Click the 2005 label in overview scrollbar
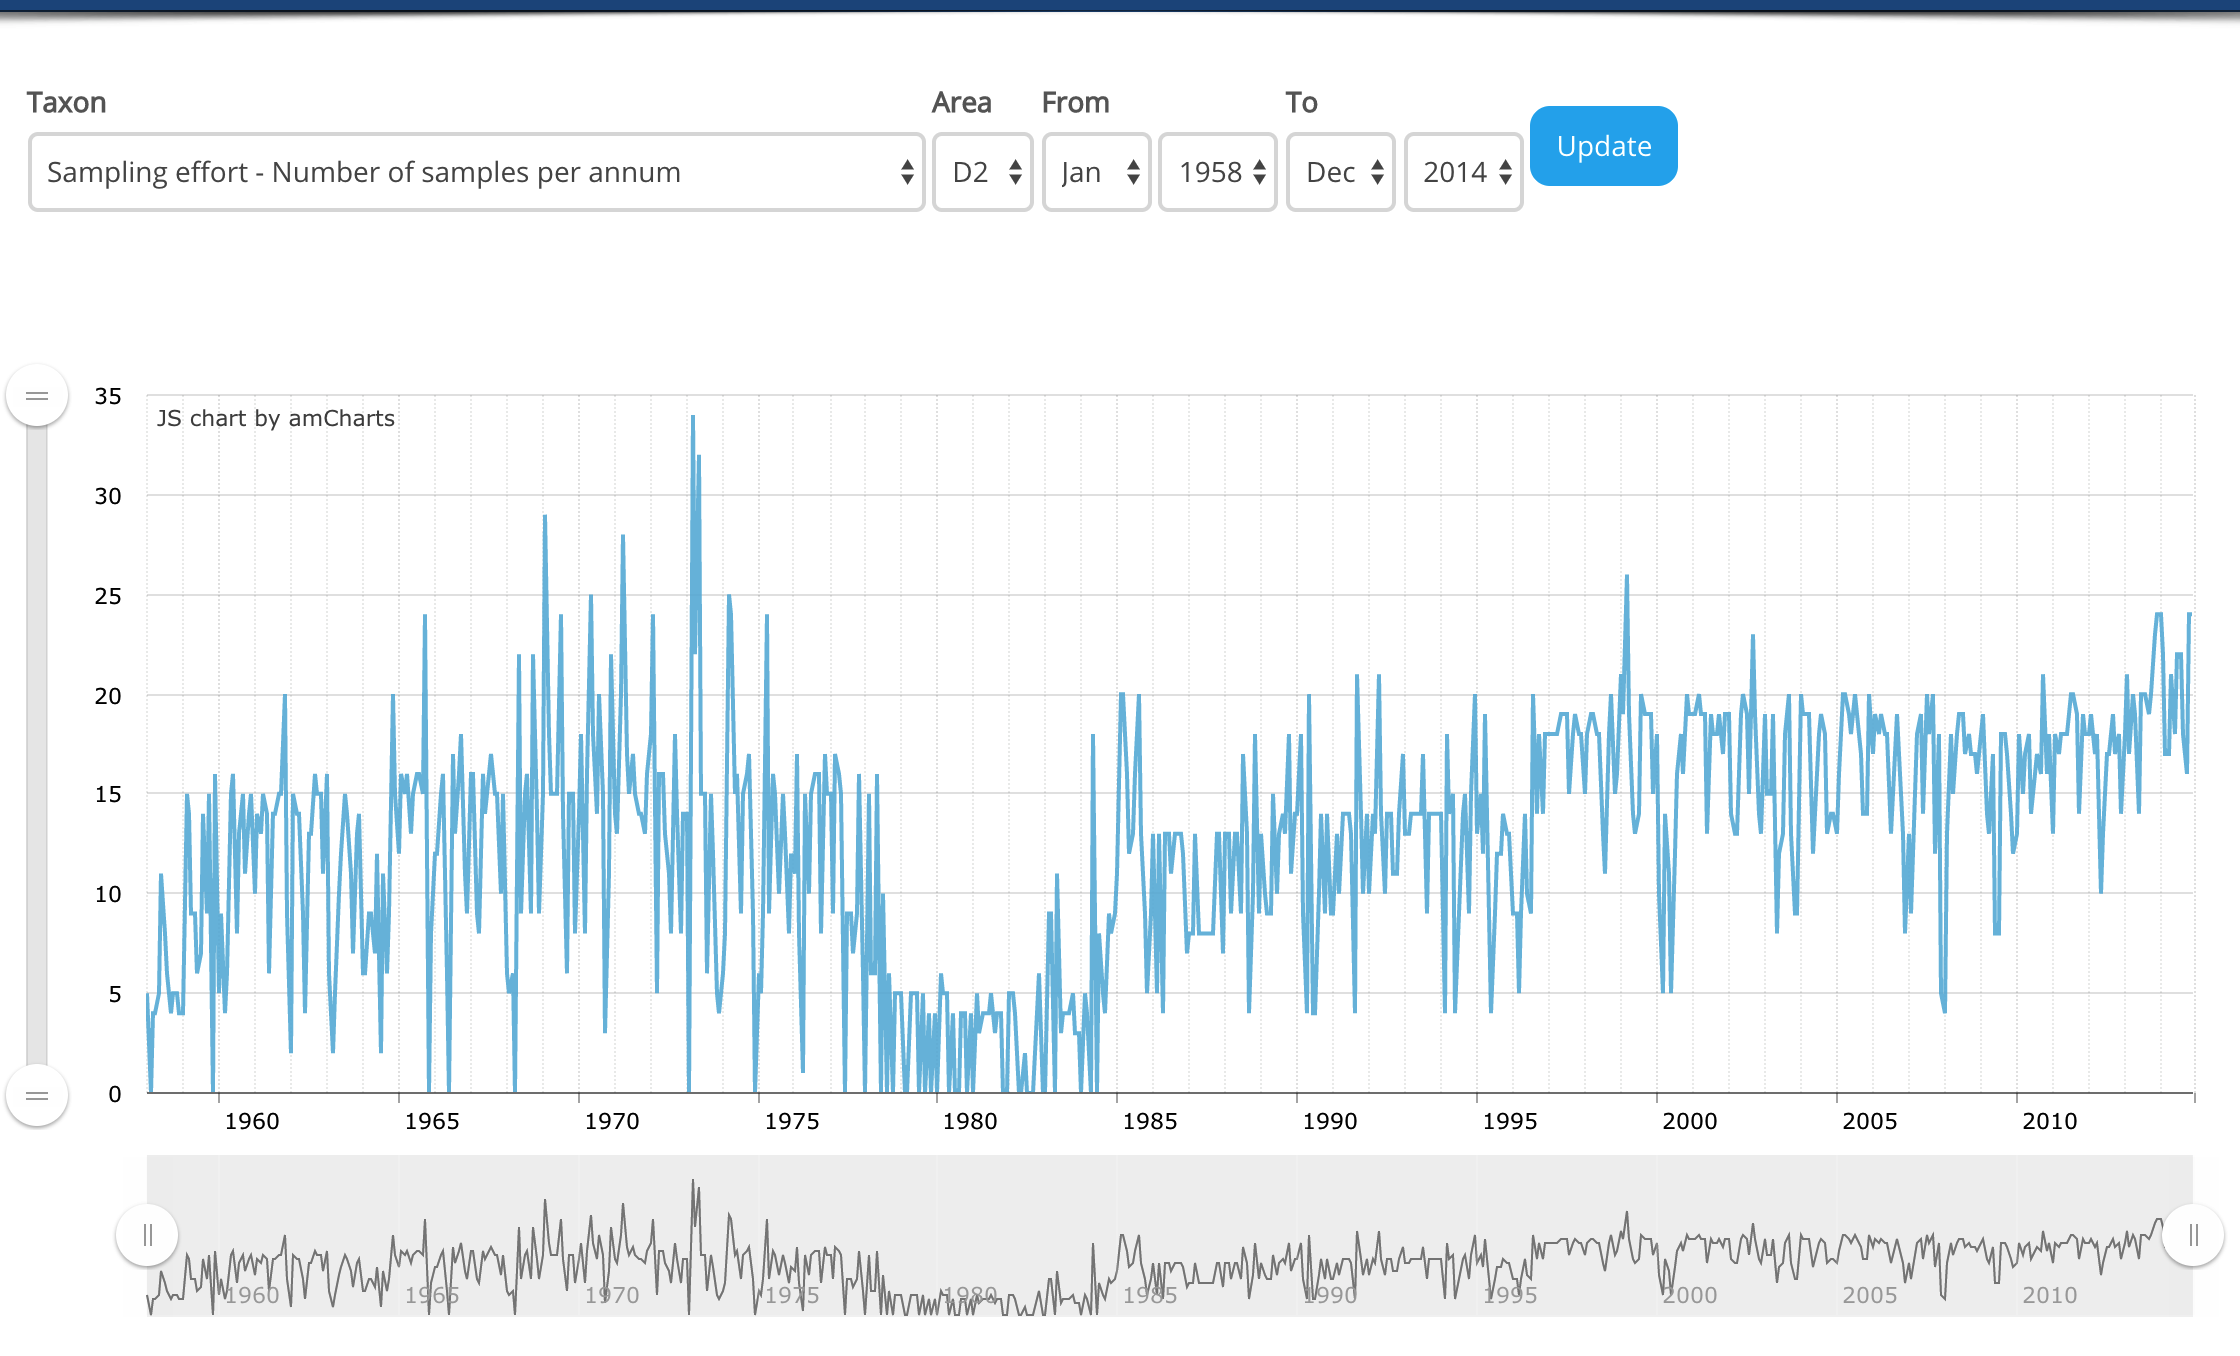 coord(1869,1295)
